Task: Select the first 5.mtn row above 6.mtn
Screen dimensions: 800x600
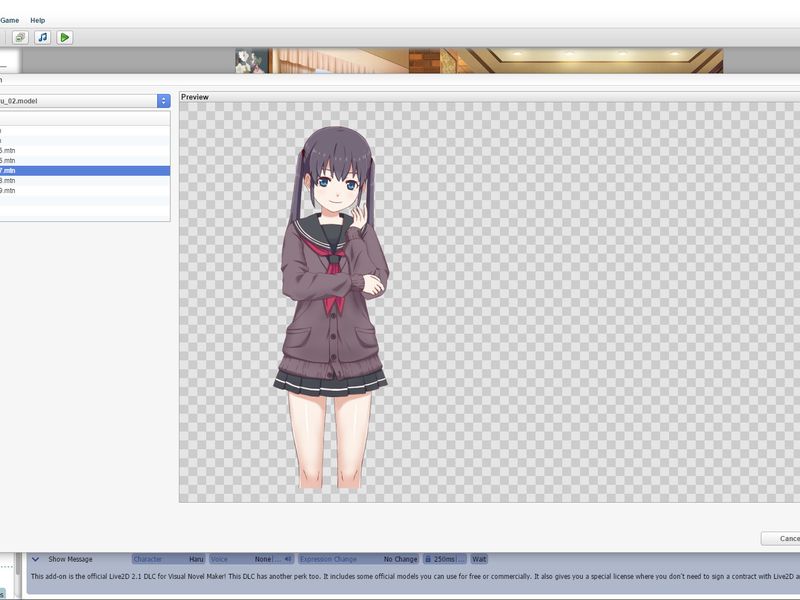Action: 85,151
